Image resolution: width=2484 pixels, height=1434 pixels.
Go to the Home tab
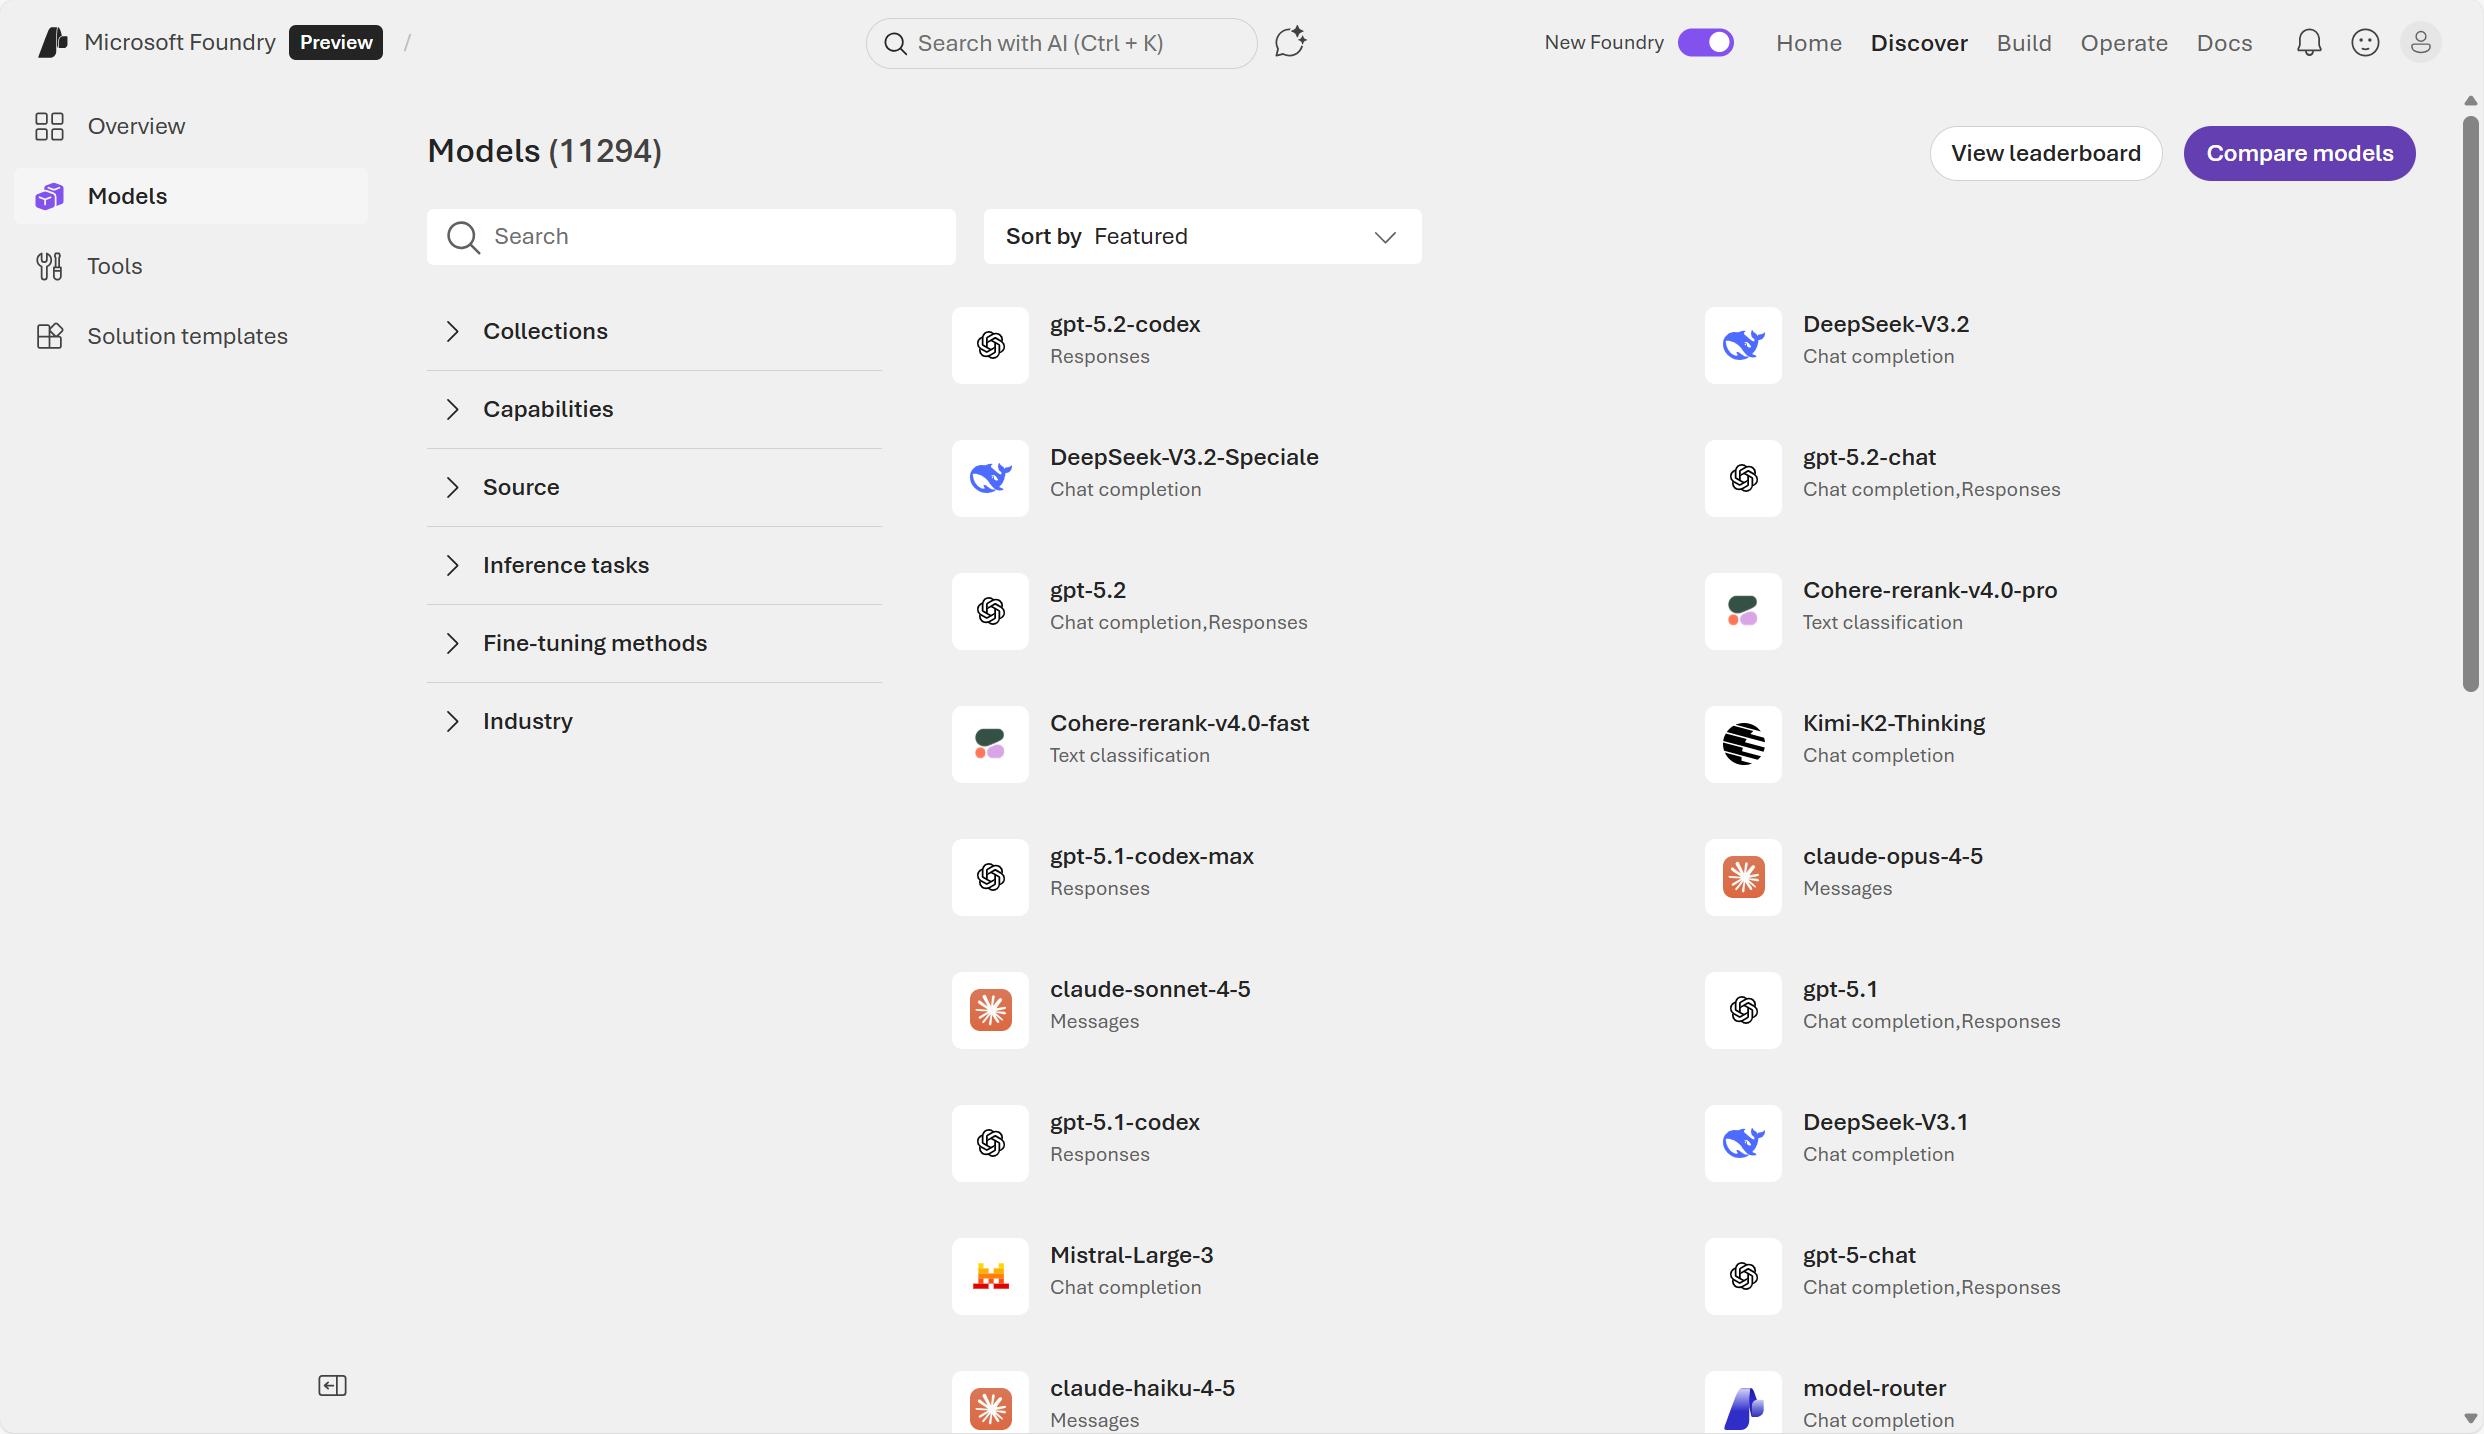(x=1809, y=43)
